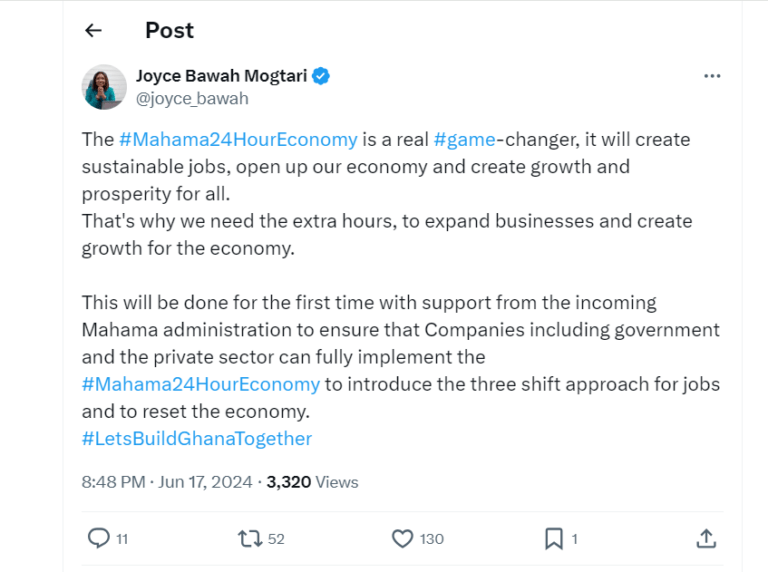Click the @joyce_bawah handle

(192, 98)
